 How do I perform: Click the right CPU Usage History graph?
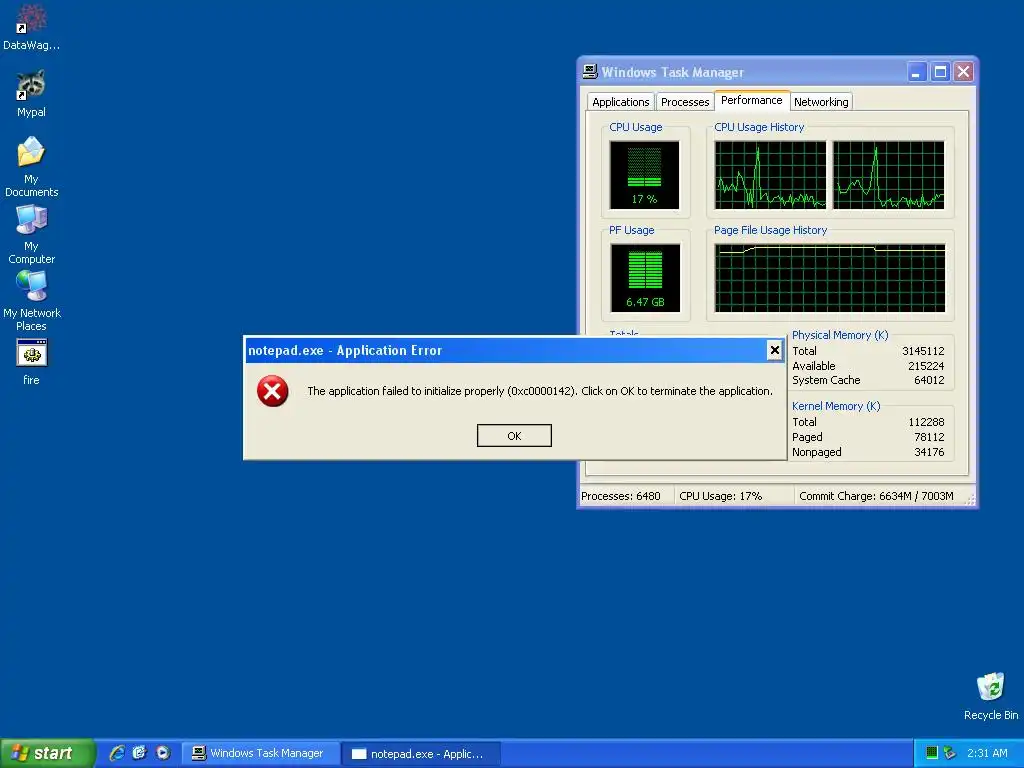pos(889,175)
